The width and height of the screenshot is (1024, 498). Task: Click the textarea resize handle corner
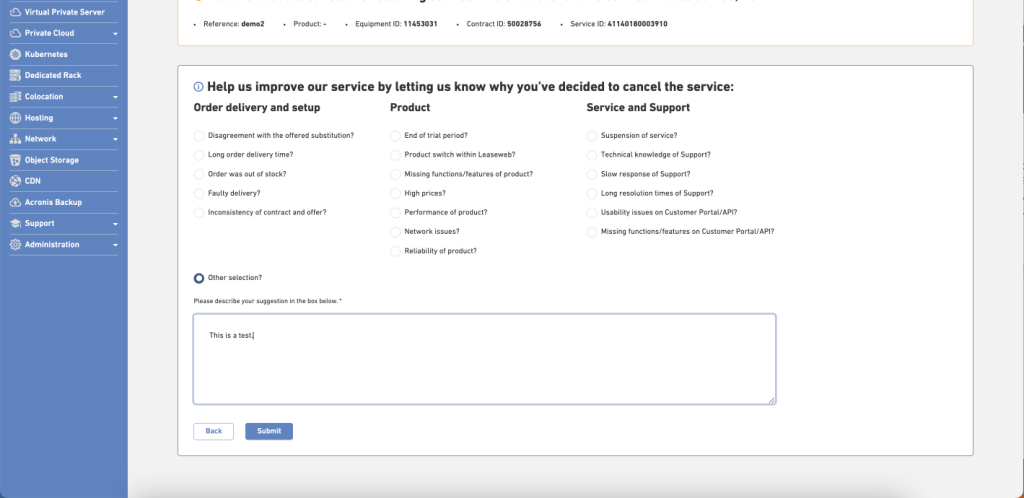click(771, 400)
